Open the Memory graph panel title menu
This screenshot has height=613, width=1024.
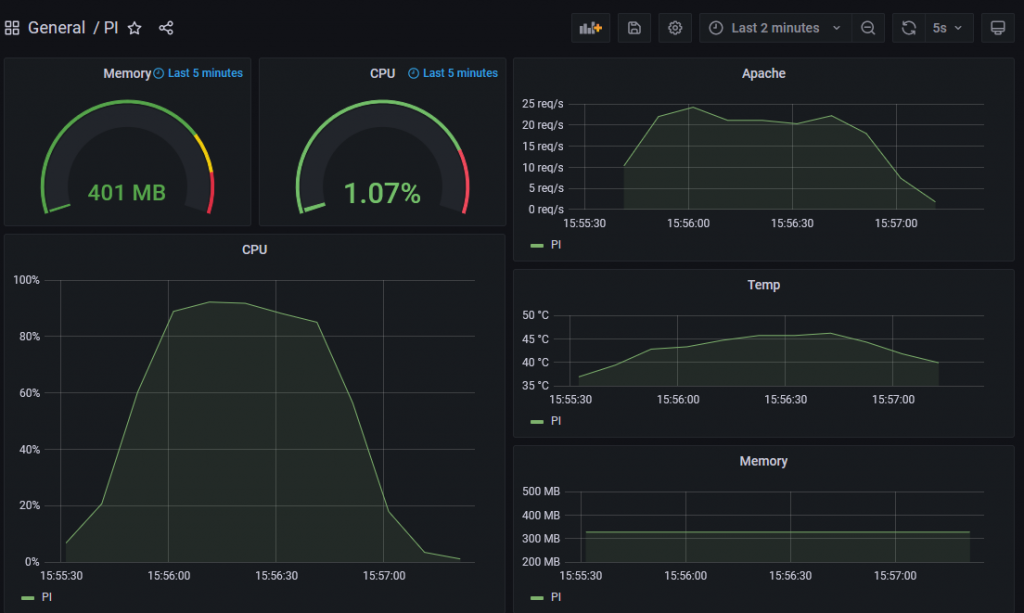pos(763,461)
